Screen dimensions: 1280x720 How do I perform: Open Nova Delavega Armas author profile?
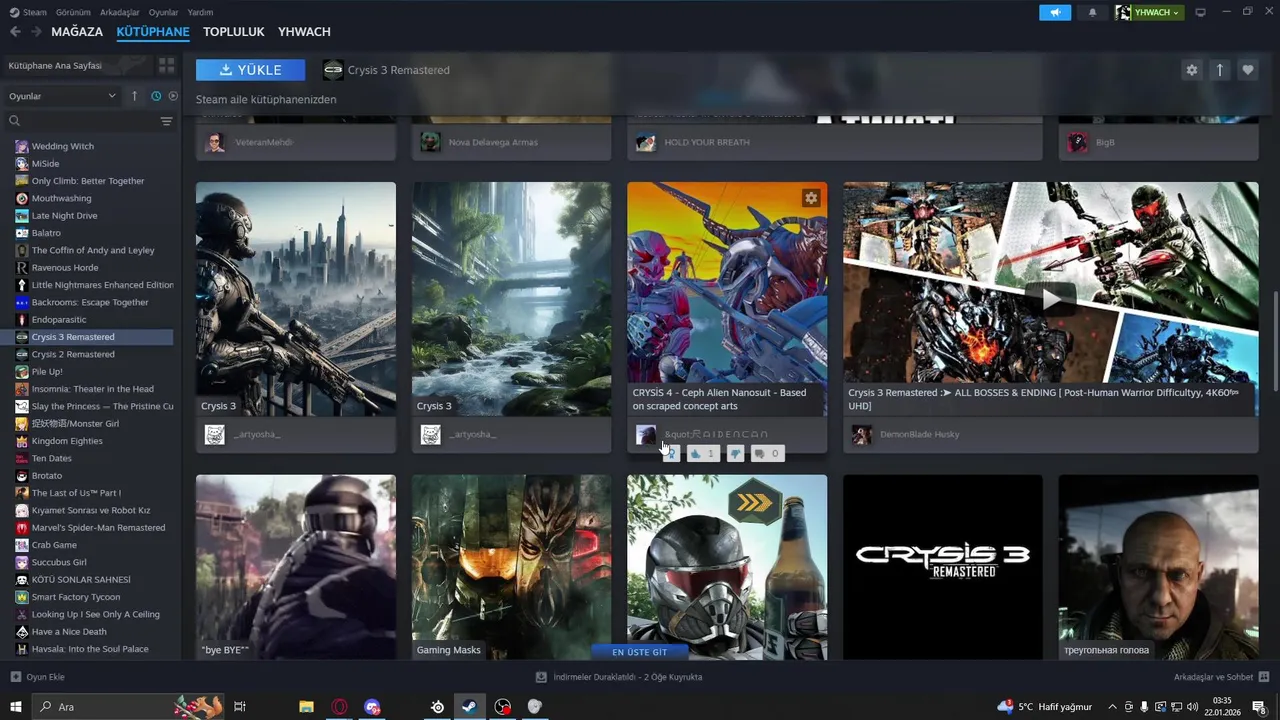pos(493,142)
